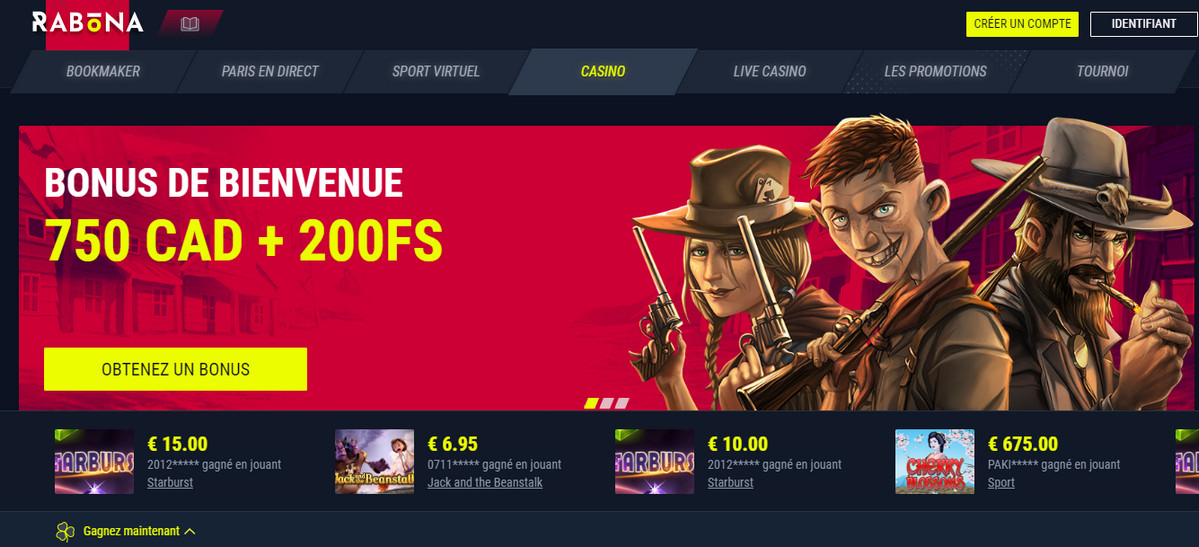1199x547 pixels.
Task: Click the Identifiant login button
Action: coord(1144,24)
